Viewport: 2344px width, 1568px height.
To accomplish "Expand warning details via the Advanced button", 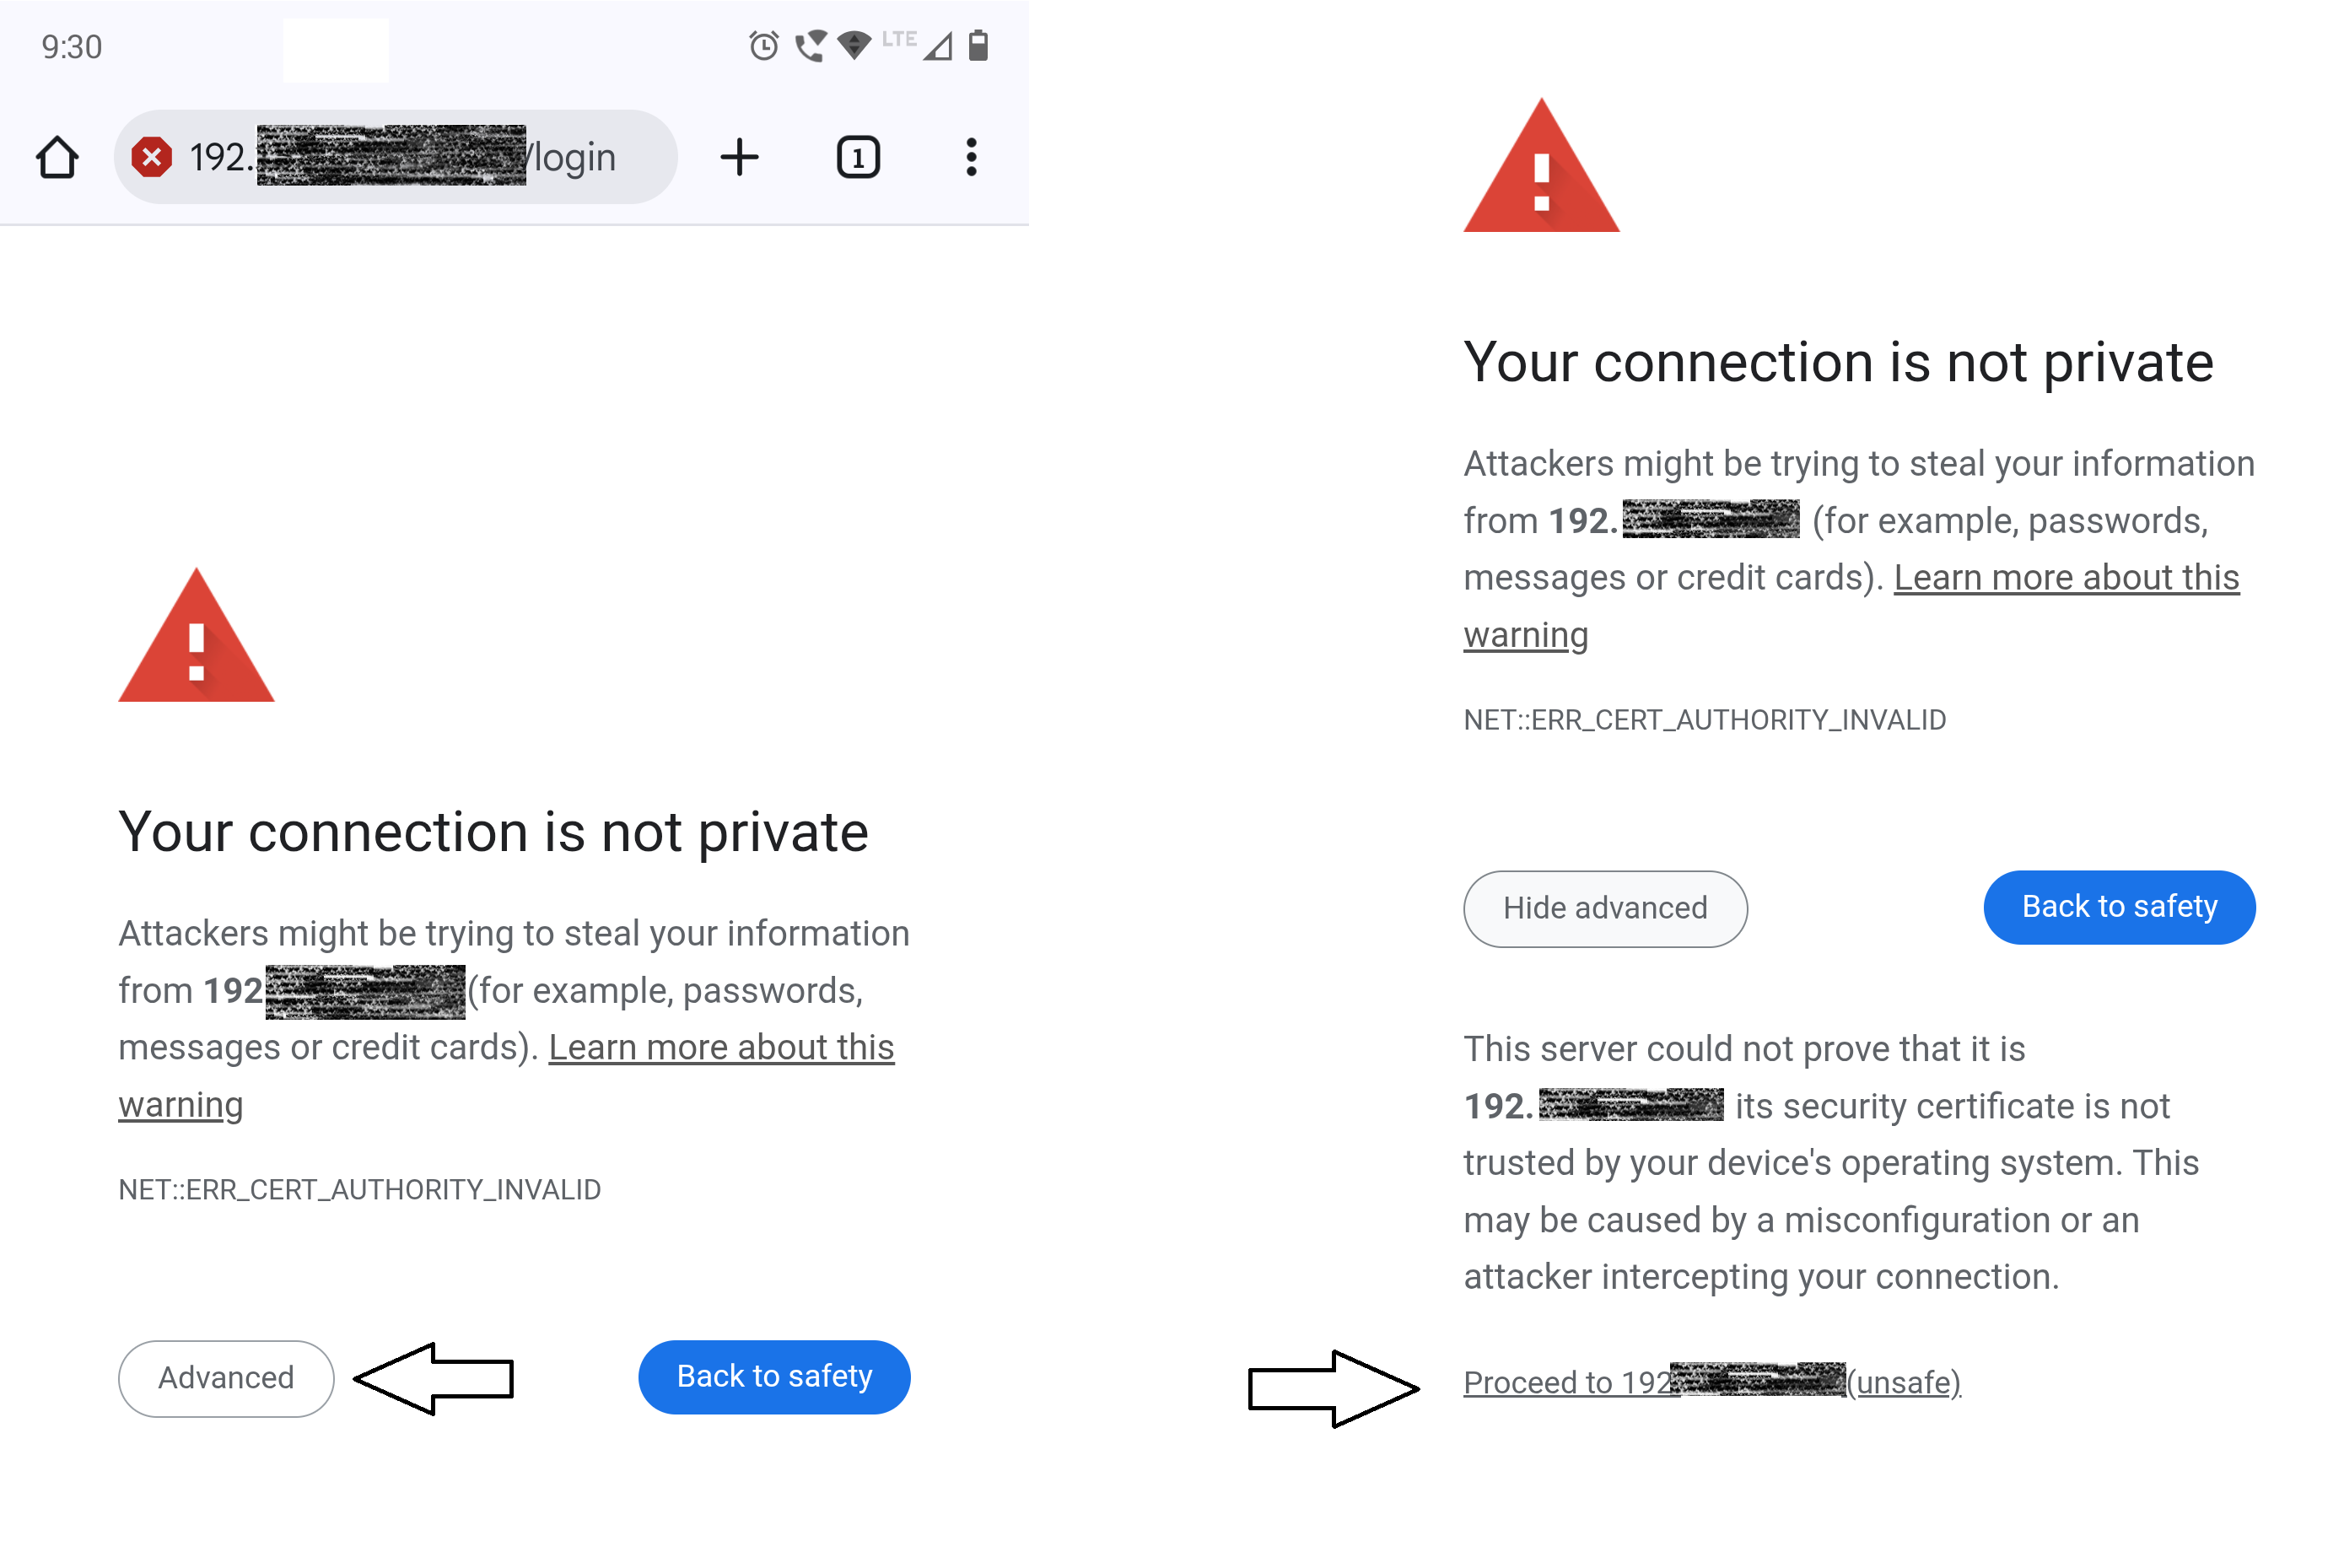I will [225, 1377].
